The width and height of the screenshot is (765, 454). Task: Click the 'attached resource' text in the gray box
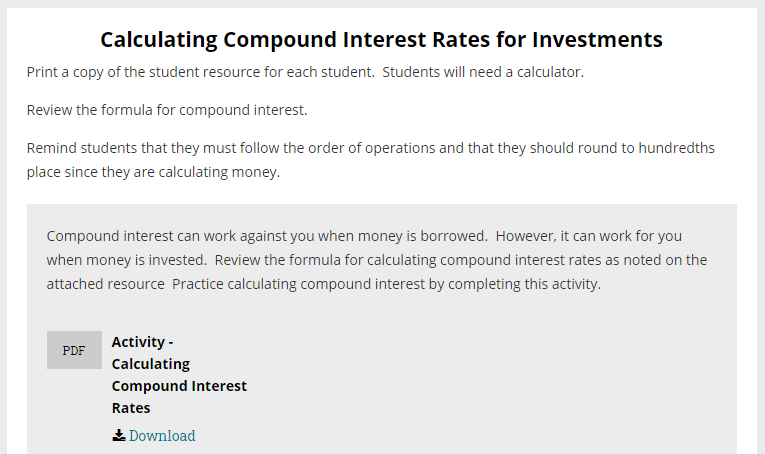point(105,284)
